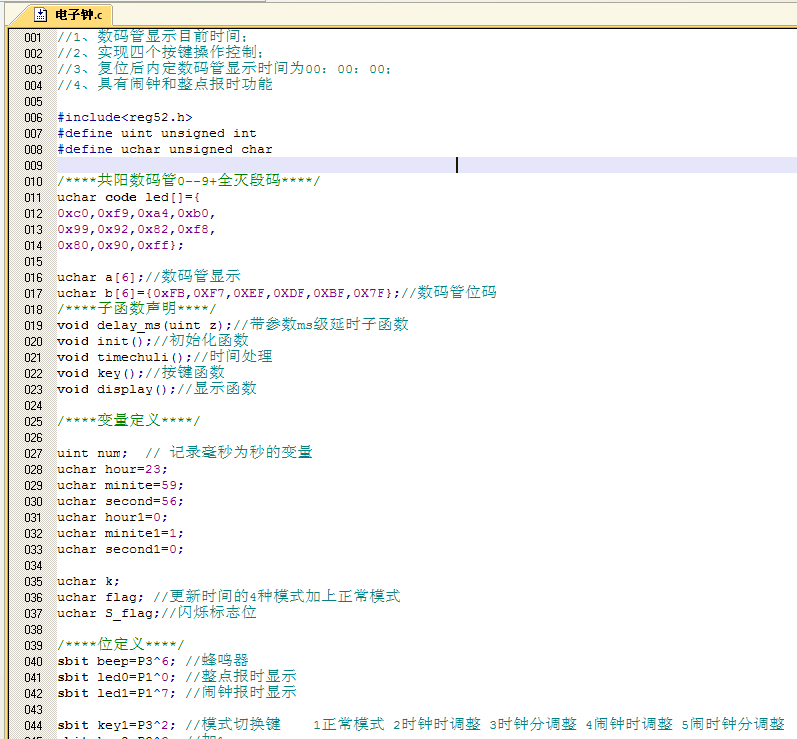Click the '#define uint unsigned int' line
This screenshot has width=797, height=739.
click(x=156, y=133)
